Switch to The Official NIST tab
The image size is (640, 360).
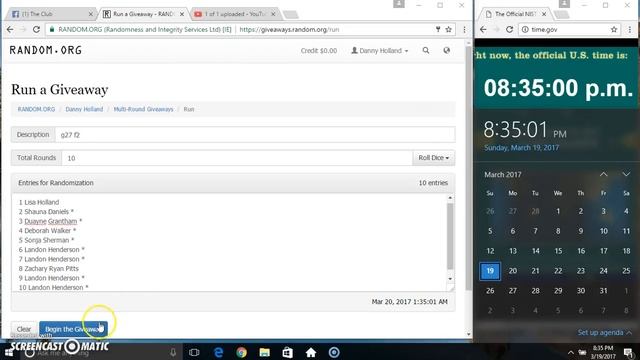coord(516,14)
